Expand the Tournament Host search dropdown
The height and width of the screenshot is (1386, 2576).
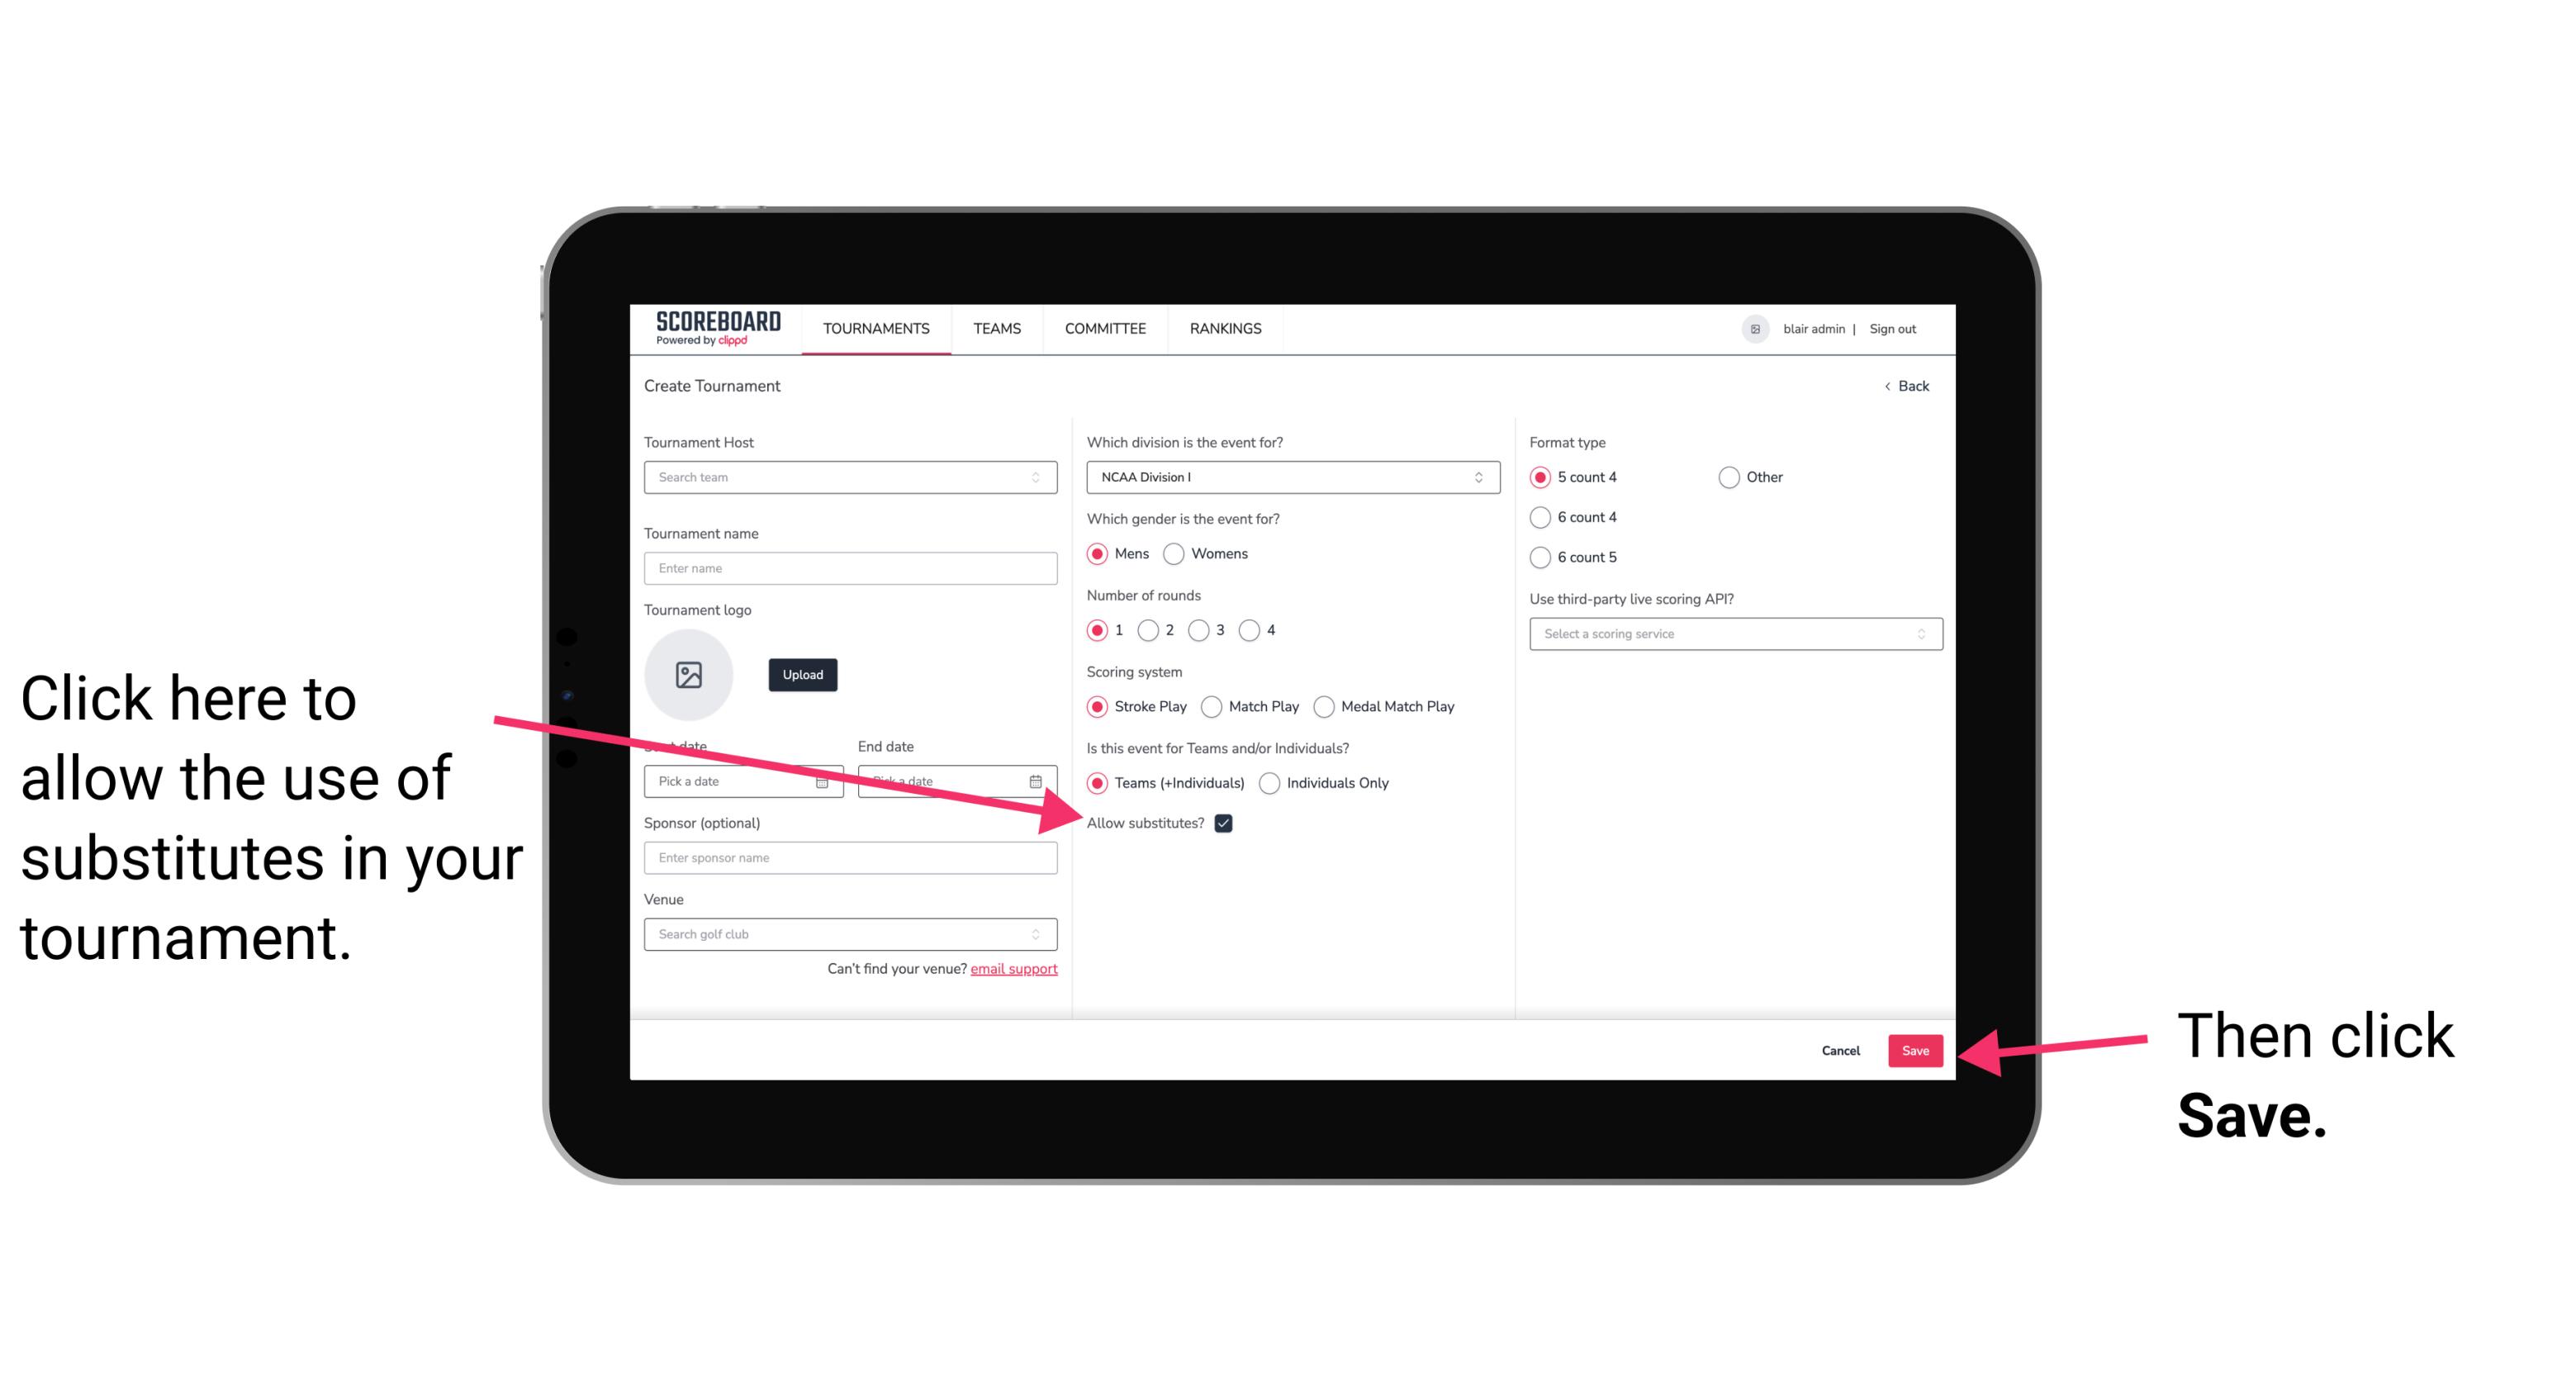click(1044, 478)
